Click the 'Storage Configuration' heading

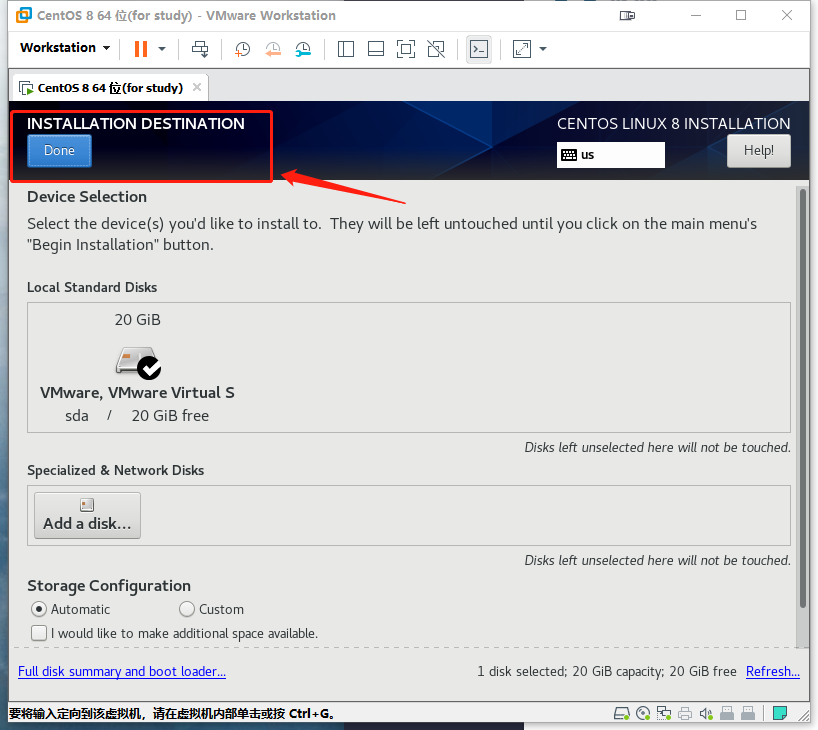pyautogui.click(x=109, y=585)
